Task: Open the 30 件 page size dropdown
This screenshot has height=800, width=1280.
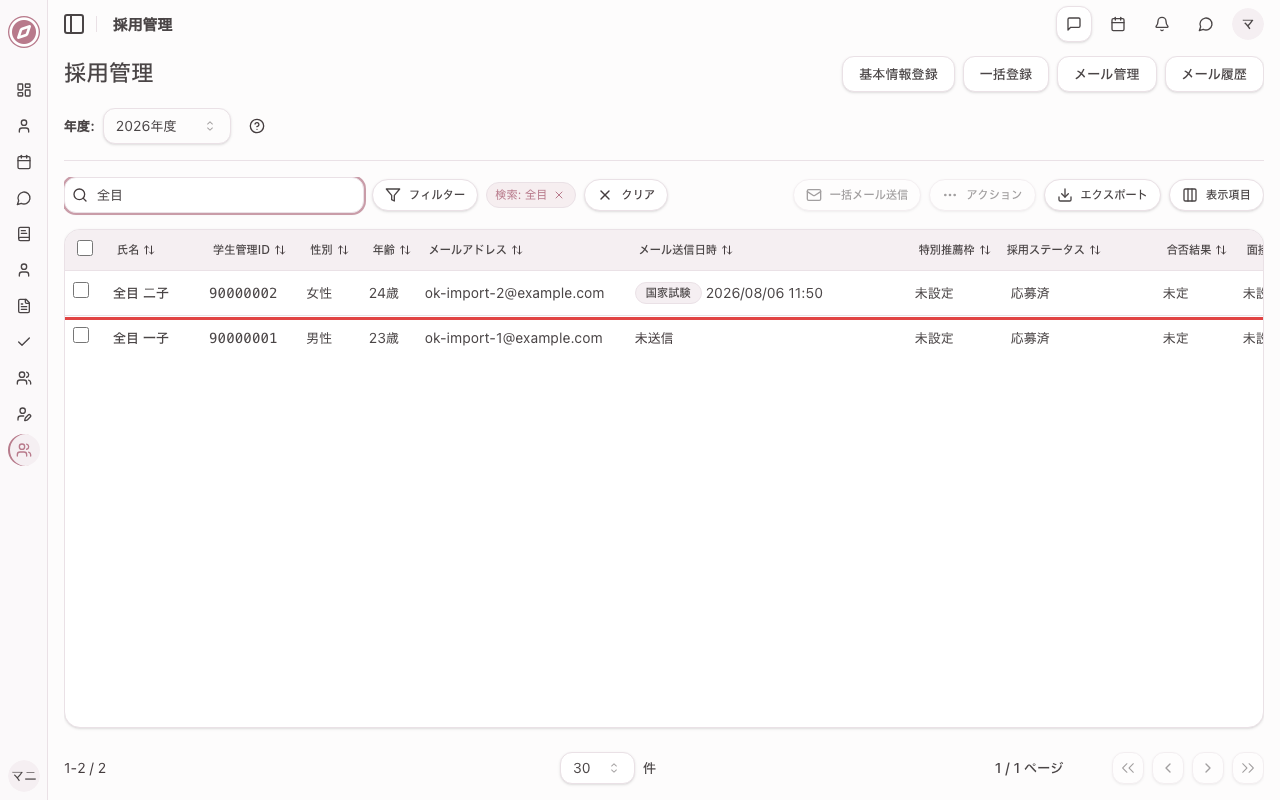Action: coord(597,768)
